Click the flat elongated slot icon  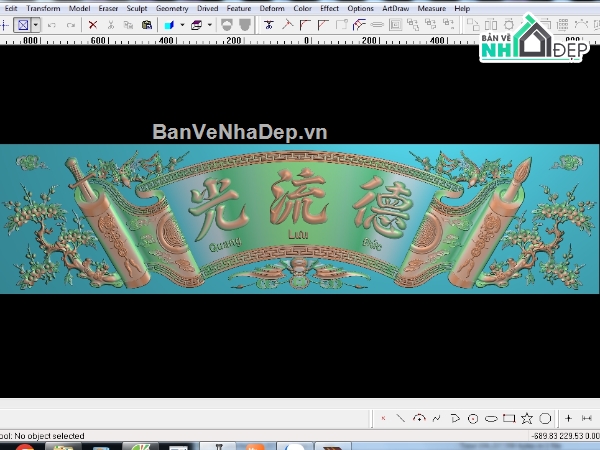(377, 25)
